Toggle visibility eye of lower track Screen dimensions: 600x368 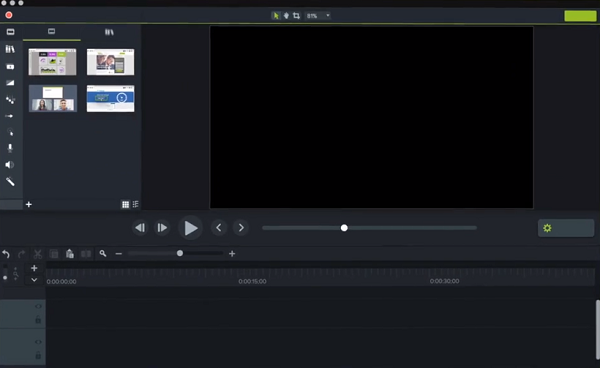[38, 342]
